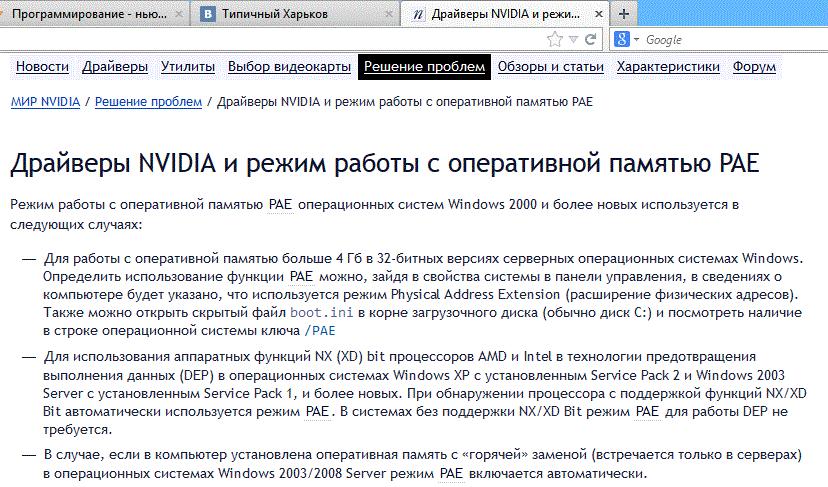Click the Google search engine icon
The height and width of the screenshot is (487, 828).
(x=622, y=39)
